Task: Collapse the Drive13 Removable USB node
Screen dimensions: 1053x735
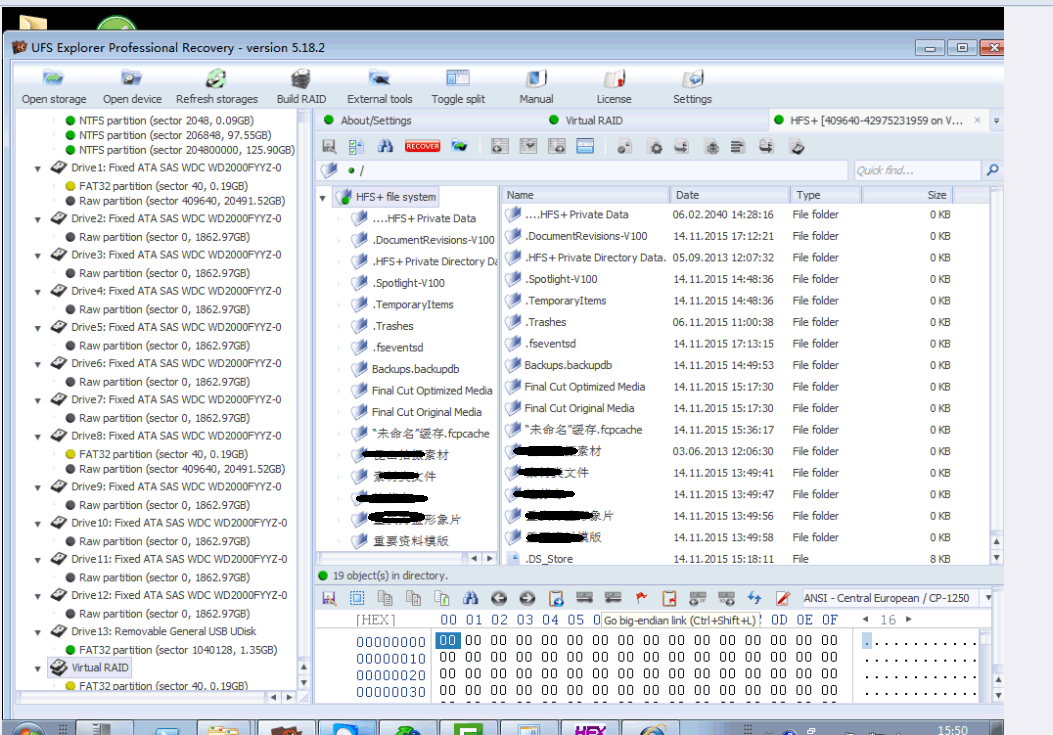Action: coord(38,632)
